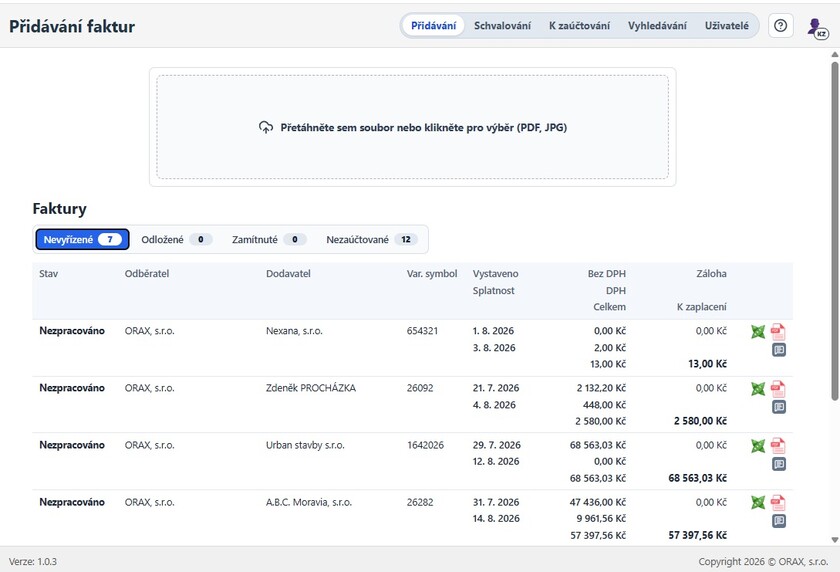Click bold amount 2 580,00 Kč

tap(700, 421)
